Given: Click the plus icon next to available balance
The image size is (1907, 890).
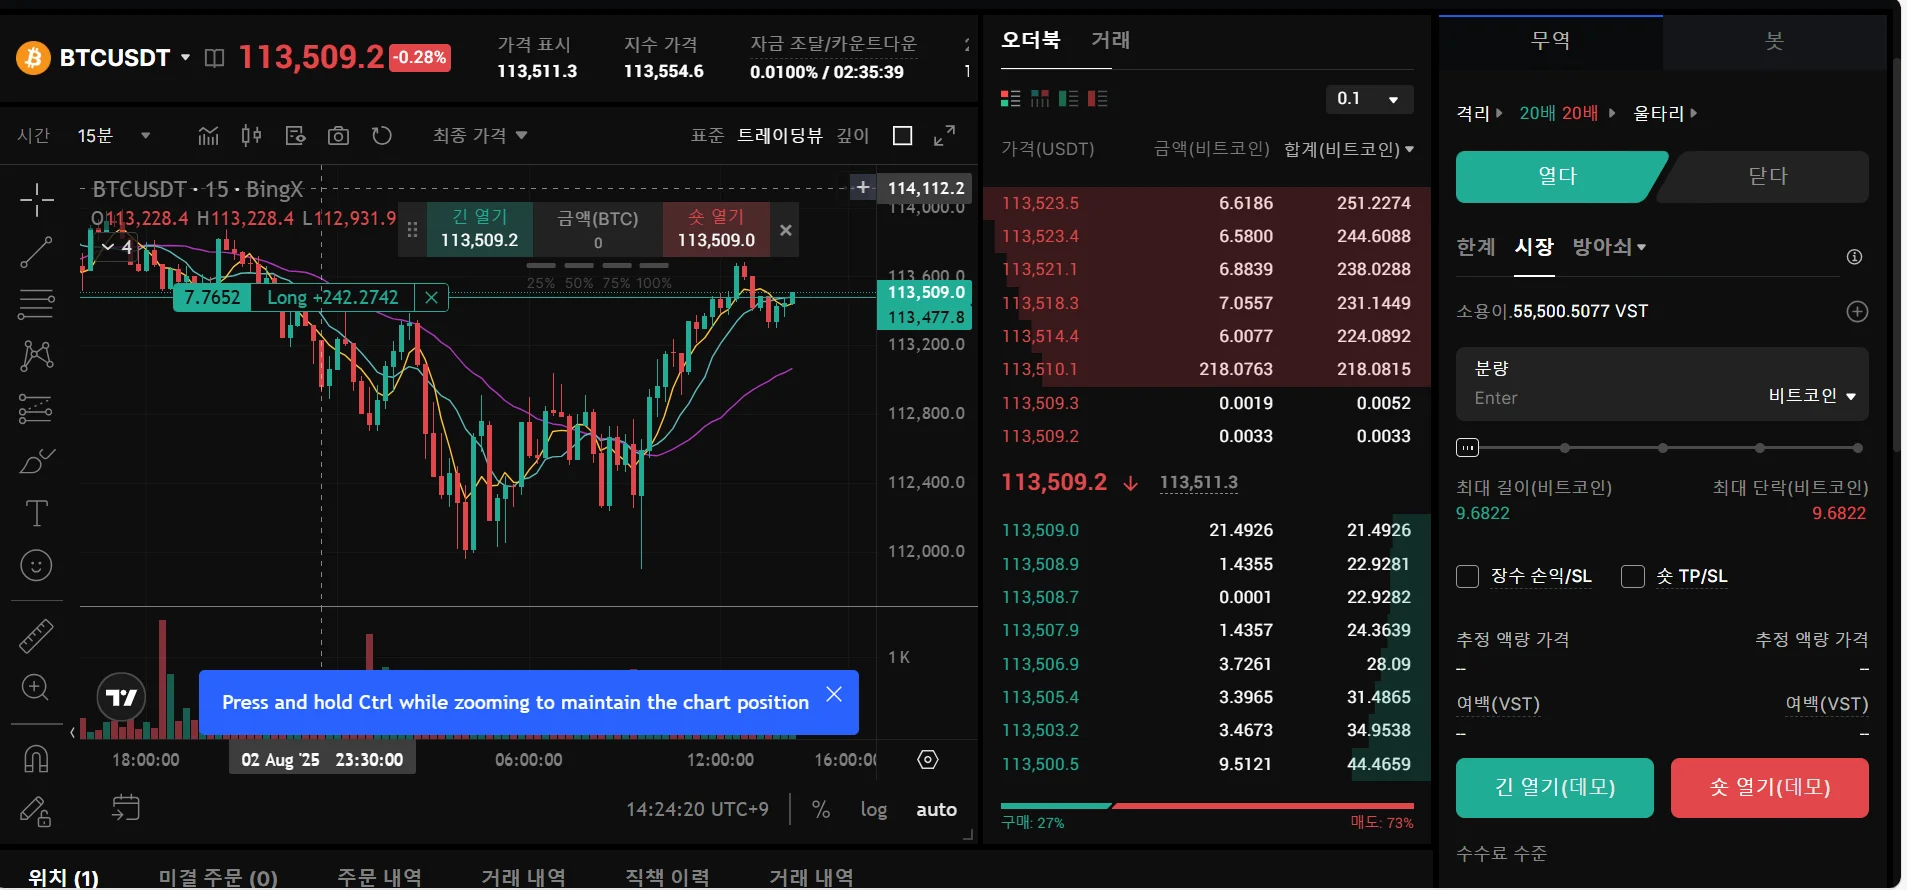Looking at the screenshot, I should pyautogui.click(x=1857, y=311).
